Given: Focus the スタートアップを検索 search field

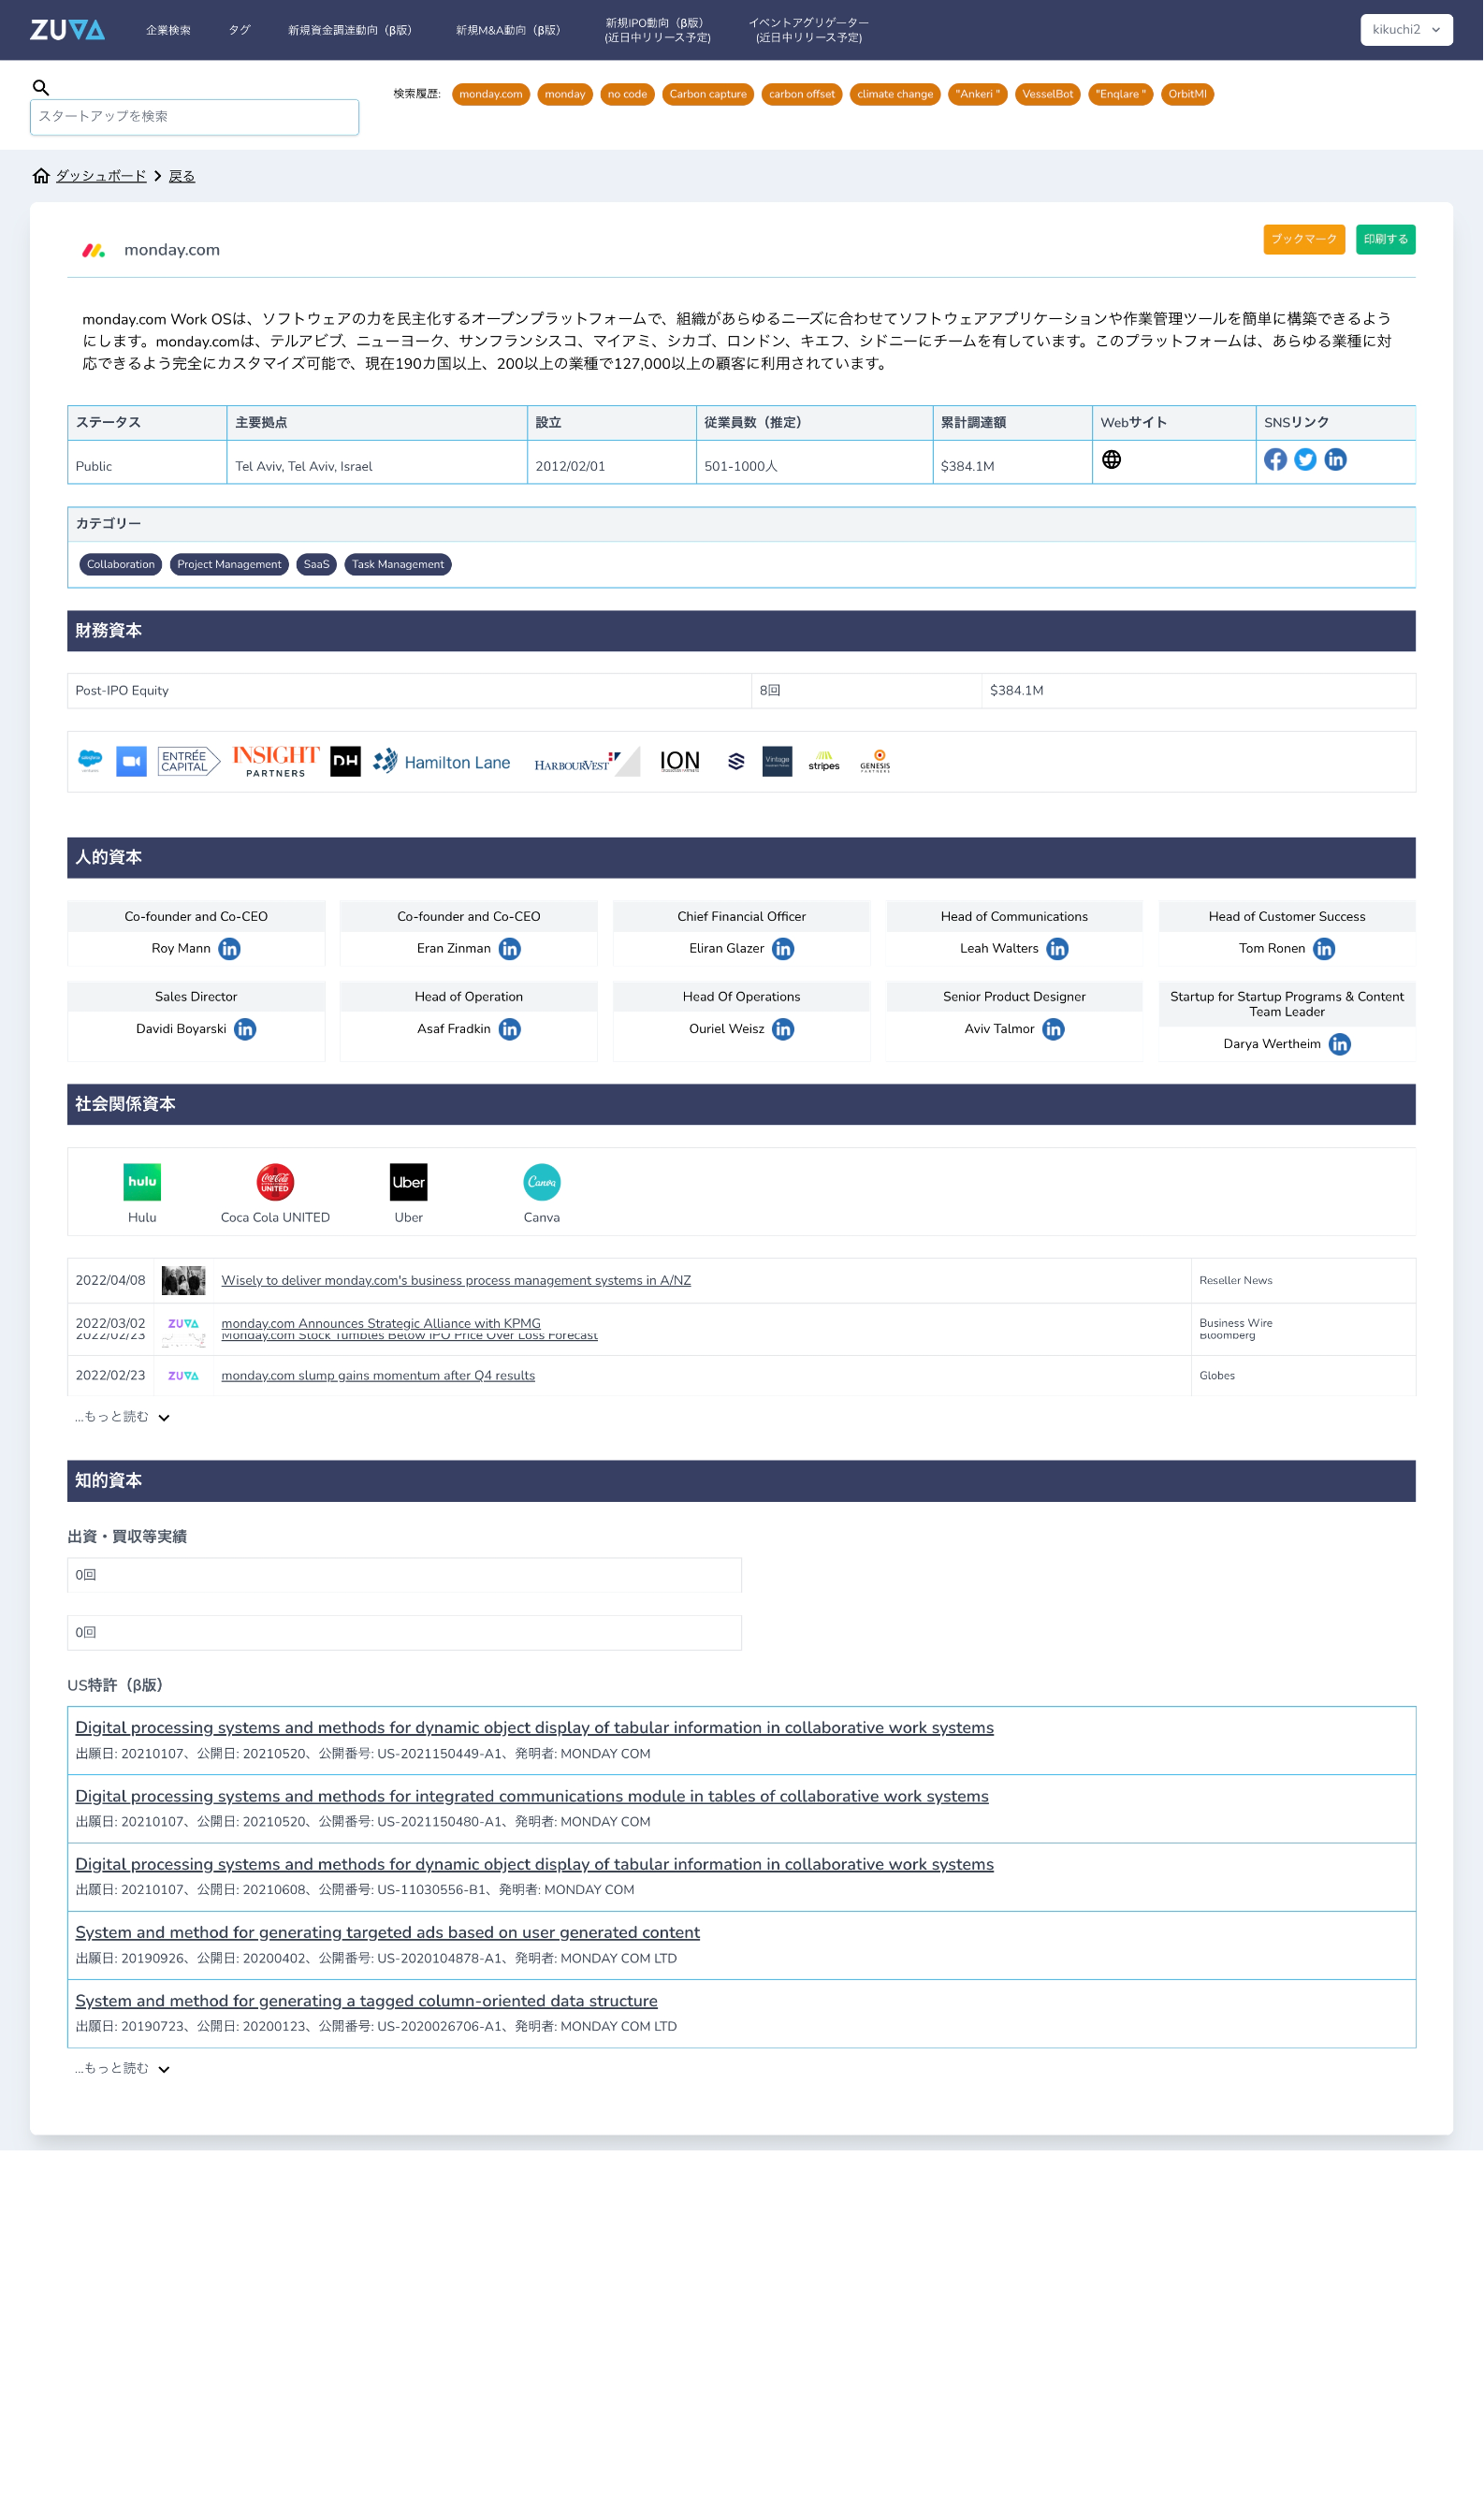Looking at the screenshot, I should [195, 117].
